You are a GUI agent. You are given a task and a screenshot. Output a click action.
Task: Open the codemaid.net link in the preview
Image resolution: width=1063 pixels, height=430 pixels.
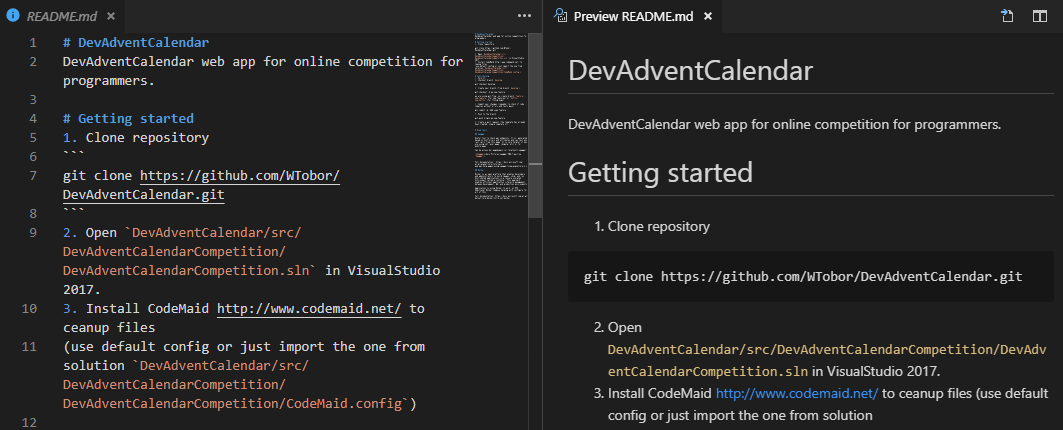click(x=796, y=394)
